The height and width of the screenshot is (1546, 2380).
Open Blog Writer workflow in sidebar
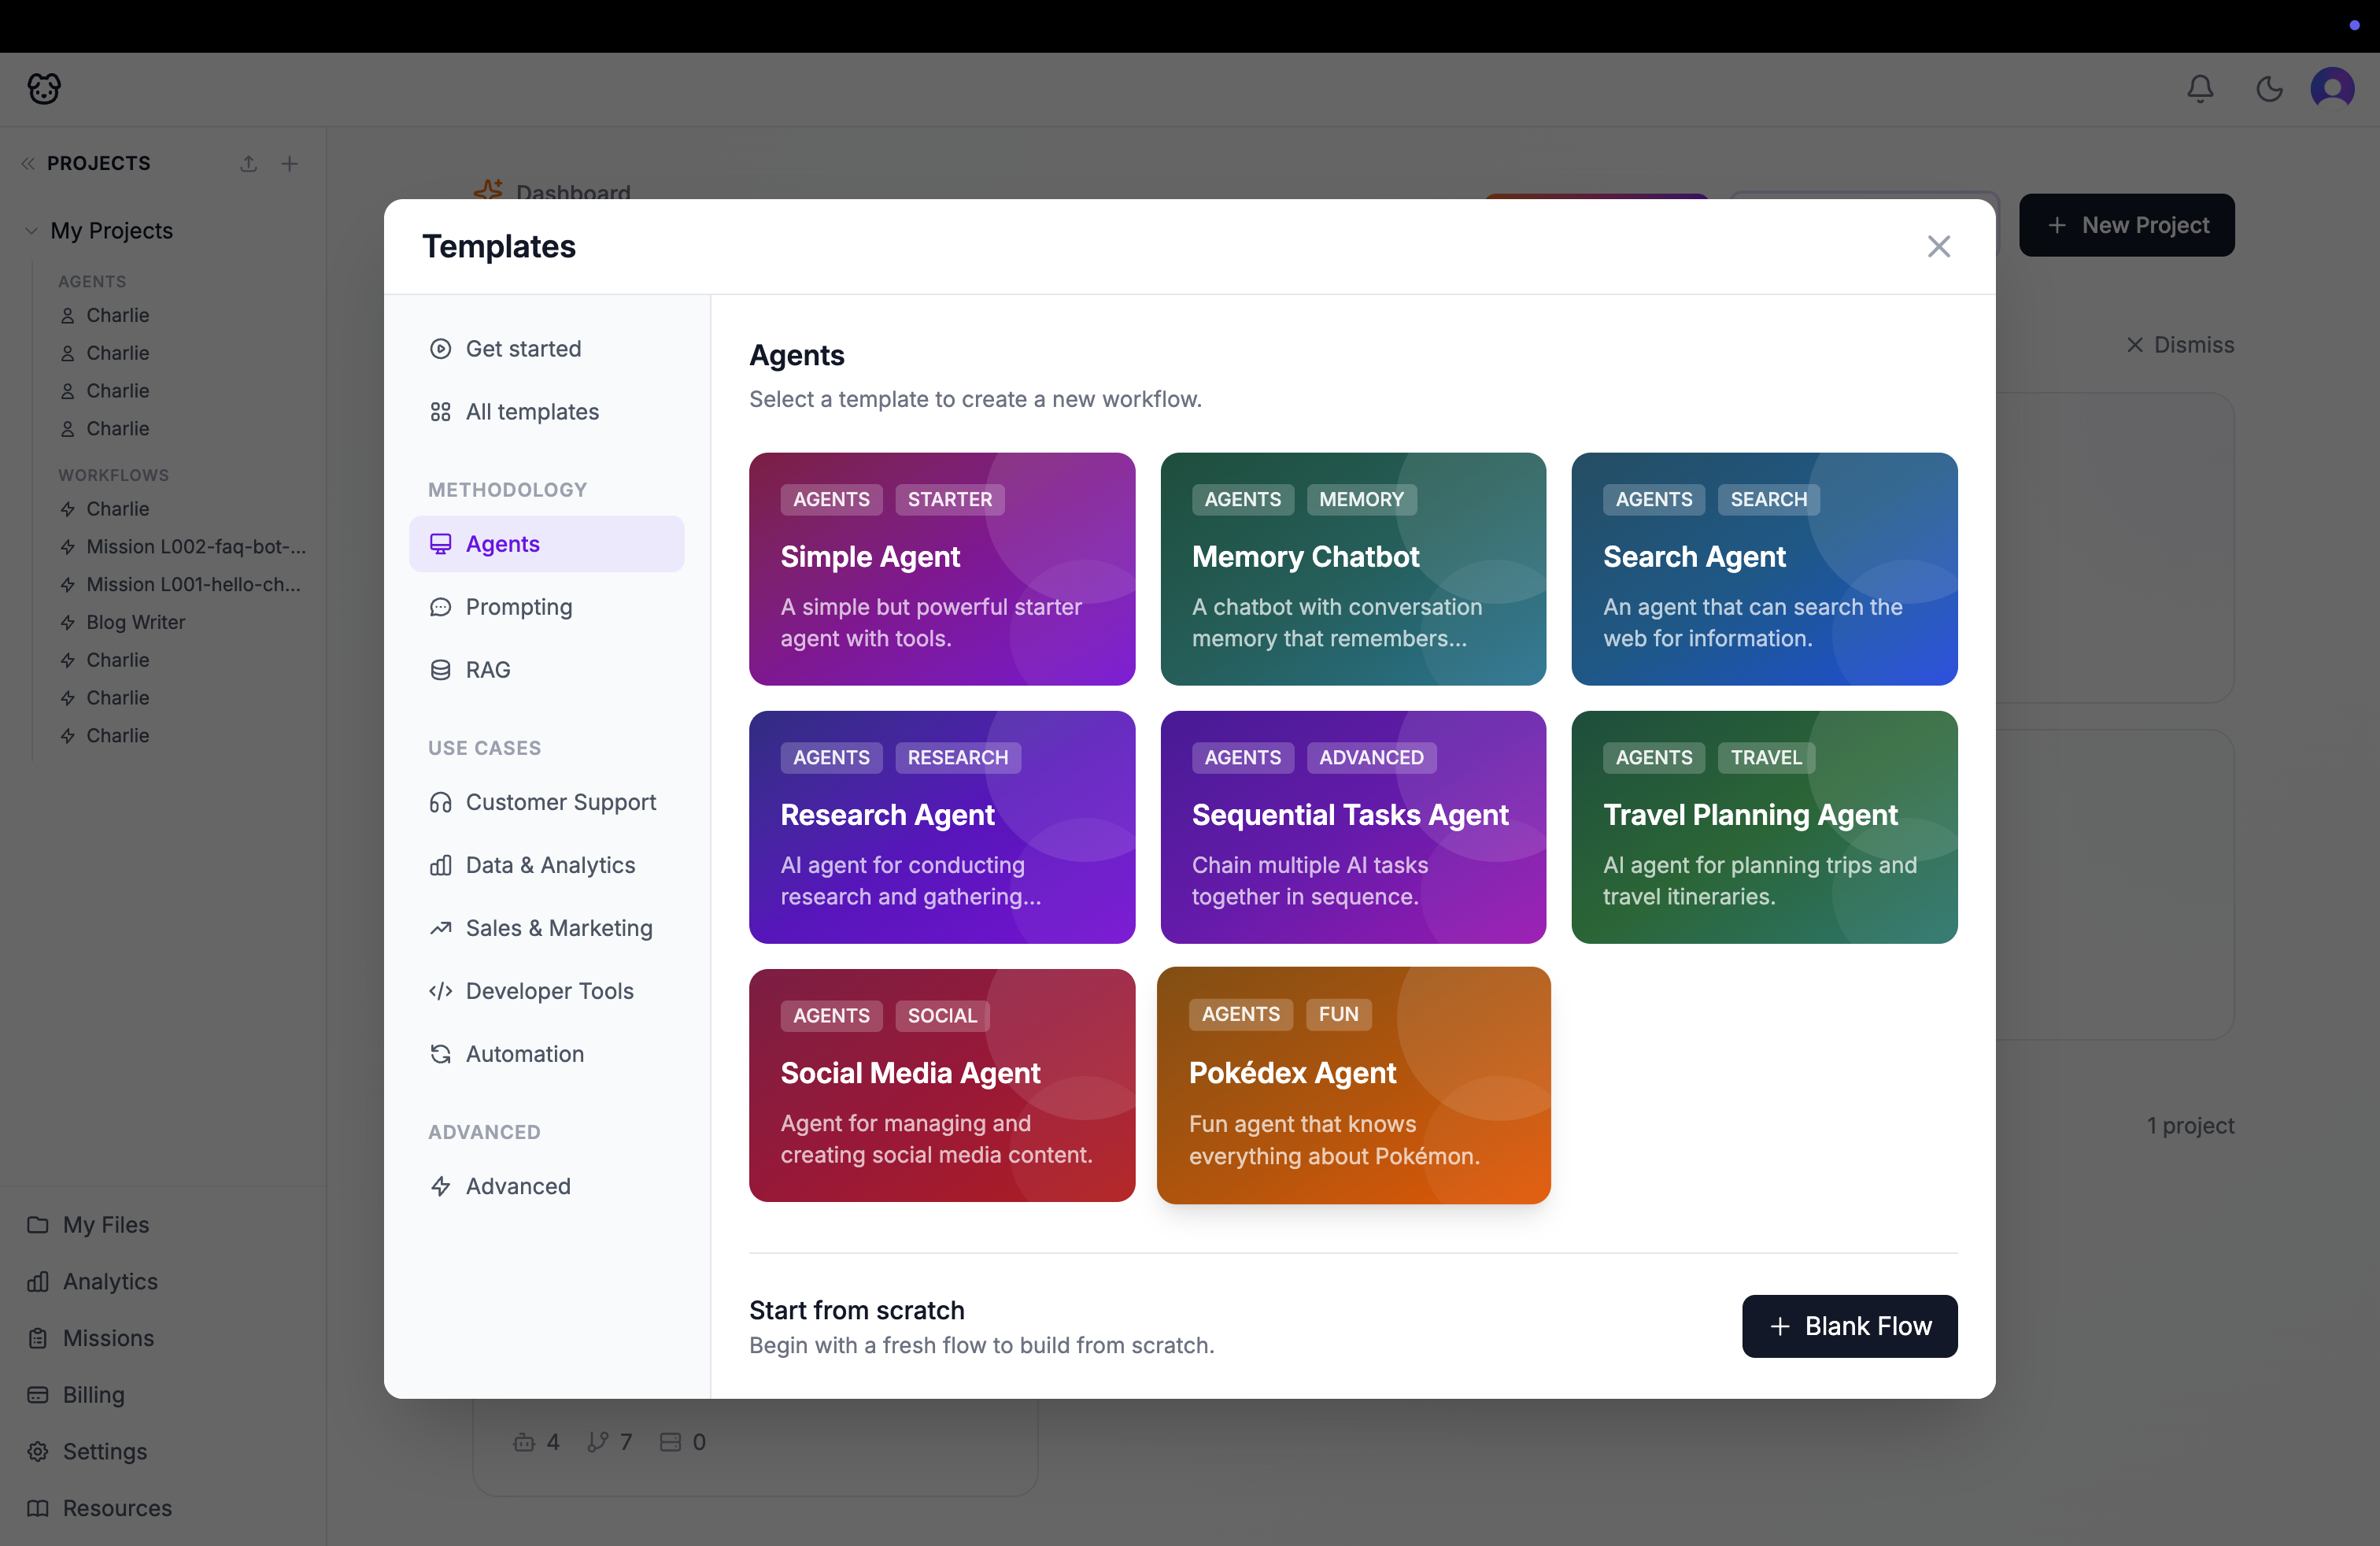click(135, 622)
